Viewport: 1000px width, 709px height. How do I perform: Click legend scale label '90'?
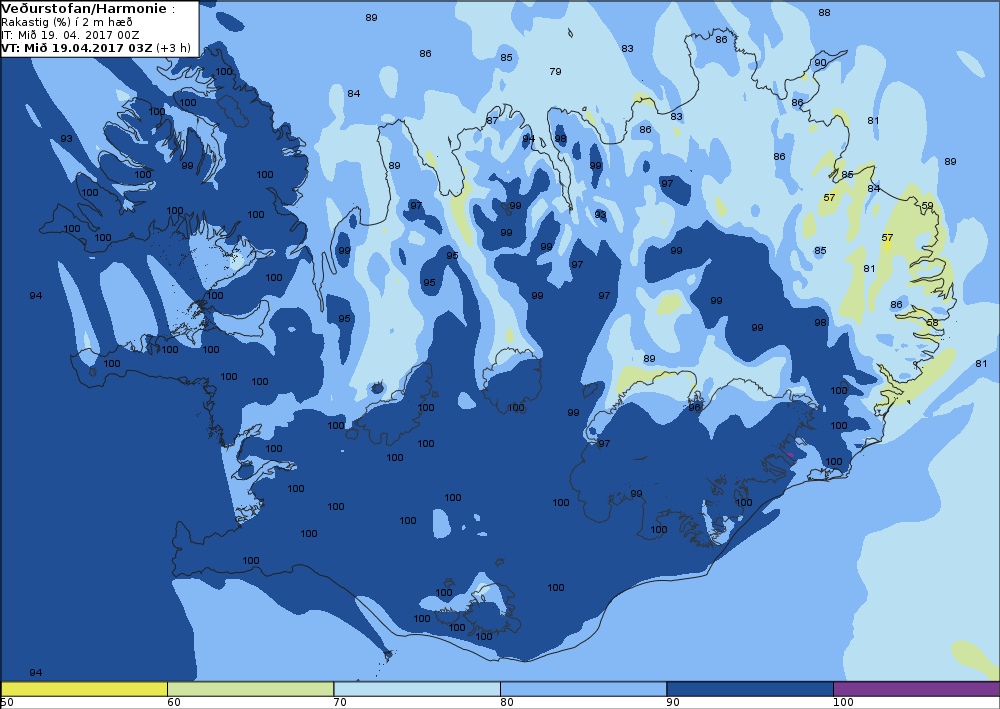coord(673,703)
